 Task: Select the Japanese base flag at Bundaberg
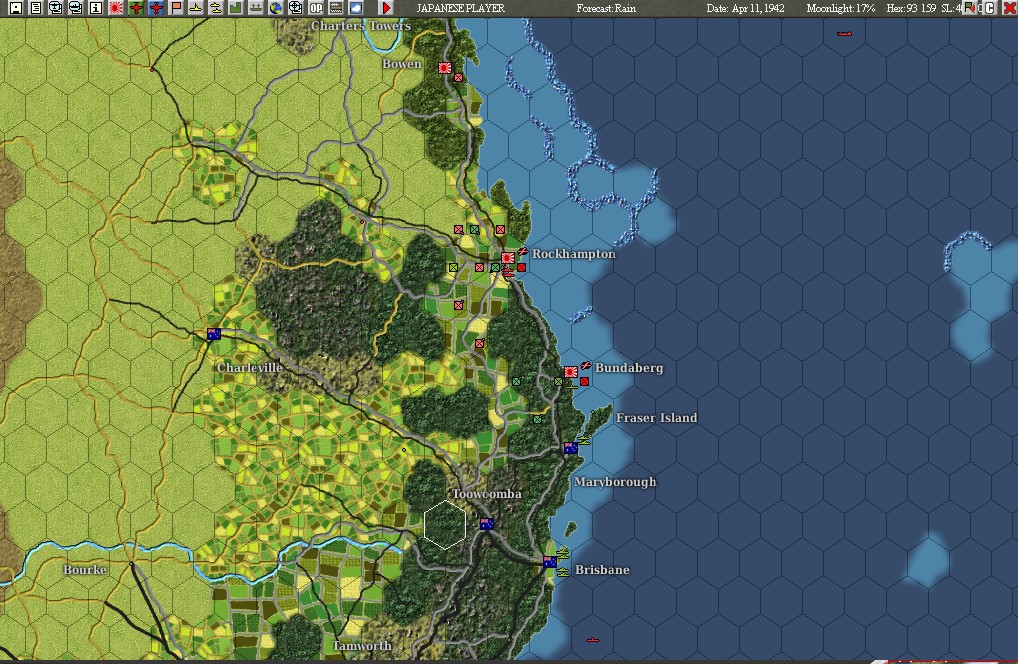click(571, 371)
